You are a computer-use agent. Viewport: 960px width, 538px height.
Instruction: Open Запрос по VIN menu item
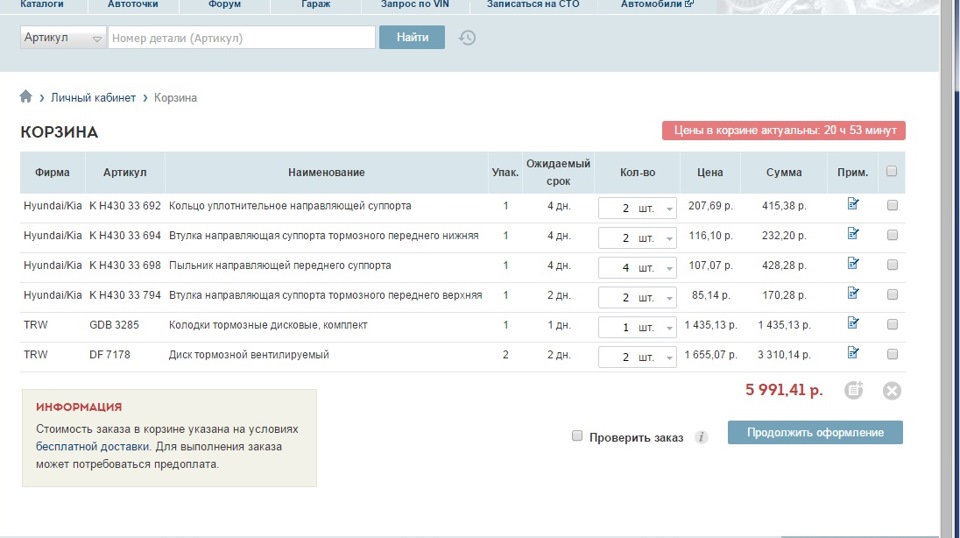click(x=414, y=4)
